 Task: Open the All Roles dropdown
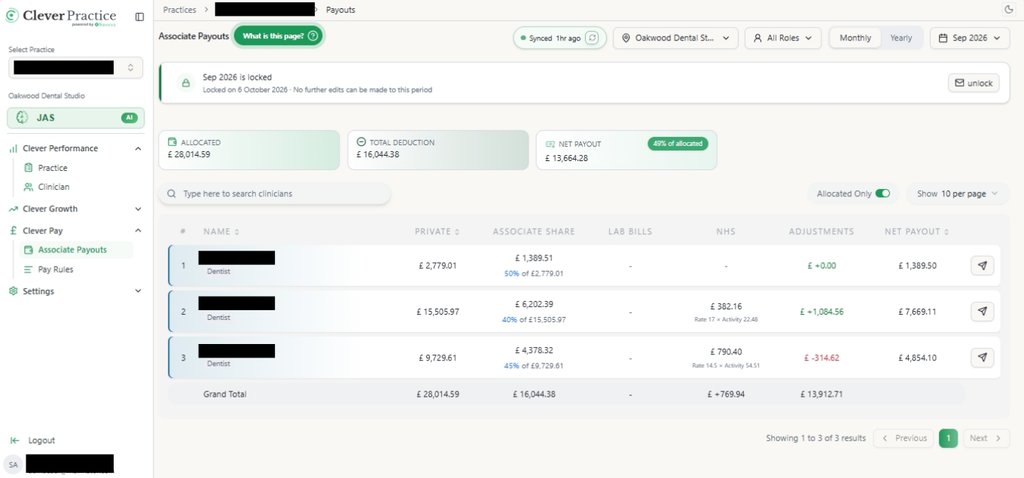(x=782, y=38)
